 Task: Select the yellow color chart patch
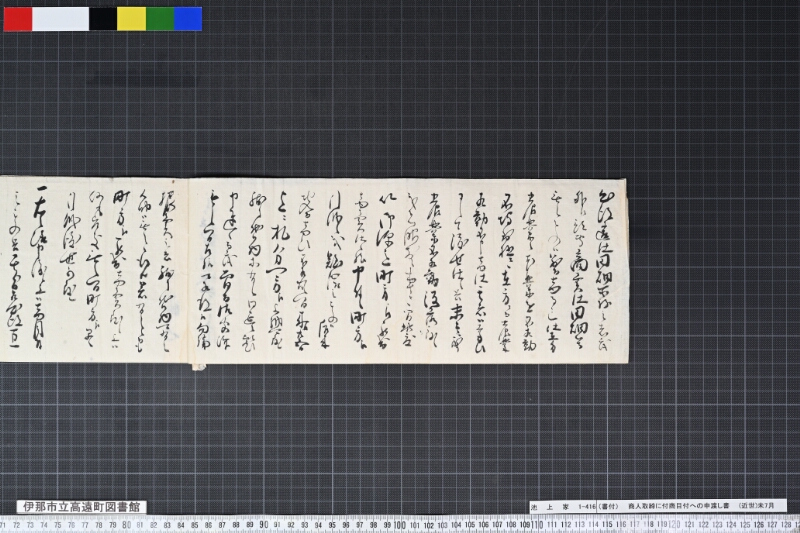(132, 19)
